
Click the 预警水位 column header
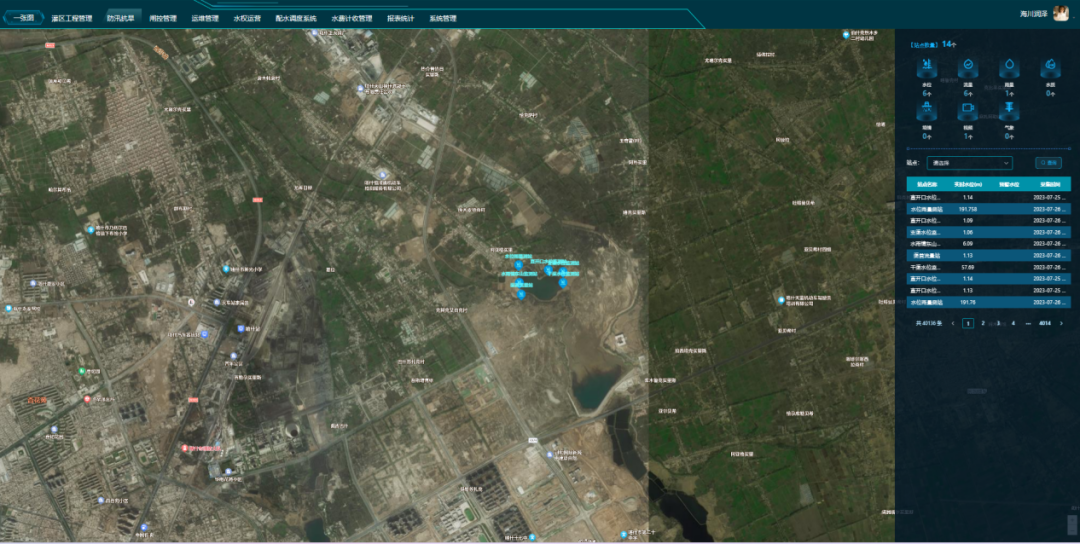[x=1009, y=185]
